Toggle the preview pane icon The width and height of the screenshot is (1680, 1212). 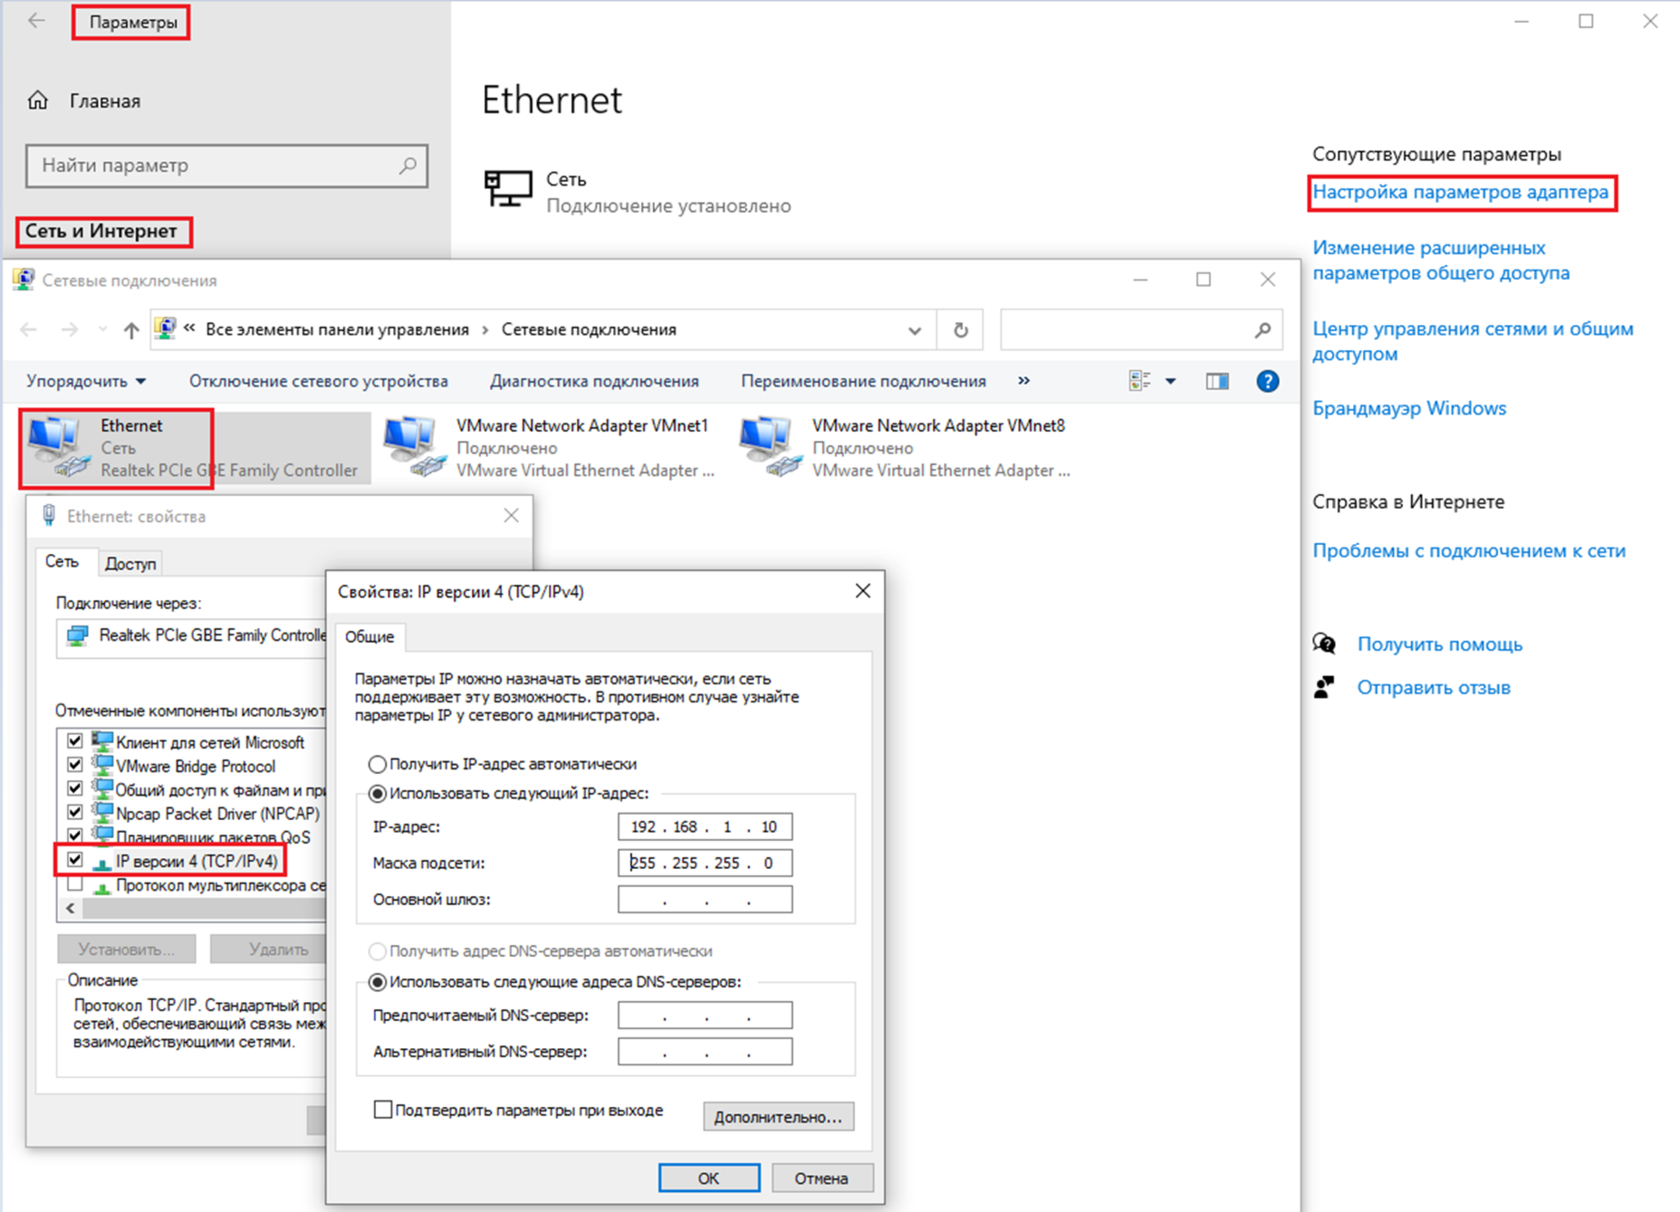(x=1217, y=381)
